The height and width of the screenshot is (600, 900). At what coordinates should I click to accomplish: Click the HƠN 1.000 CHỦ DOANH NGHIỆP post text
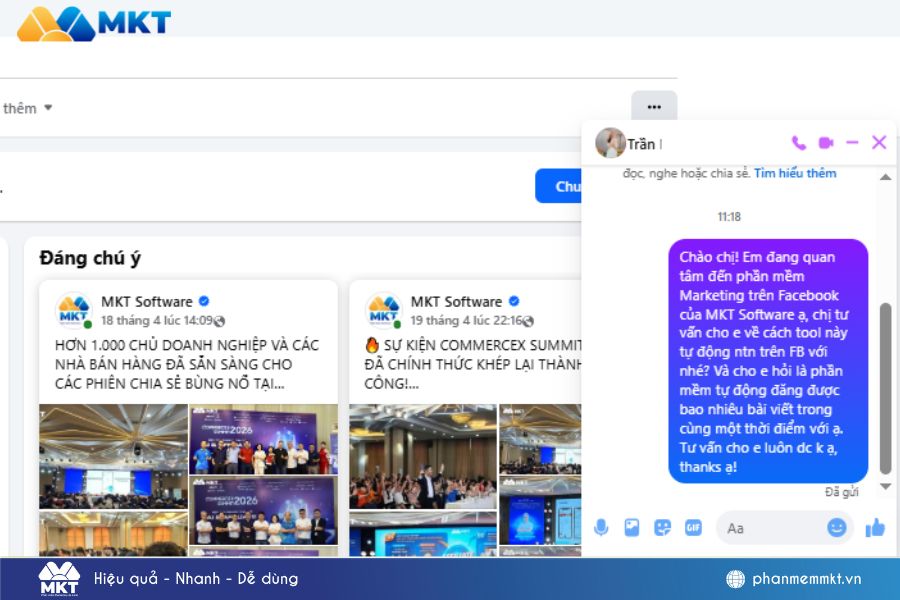pos(187,364)
